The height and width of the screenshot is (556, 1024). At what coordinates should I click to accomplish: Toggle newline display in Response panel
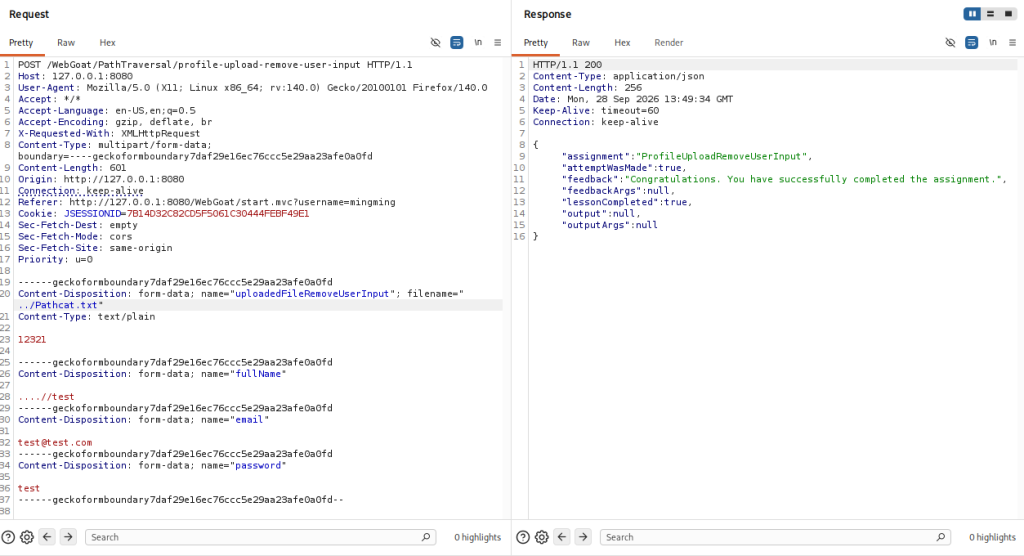coord(993,42)
